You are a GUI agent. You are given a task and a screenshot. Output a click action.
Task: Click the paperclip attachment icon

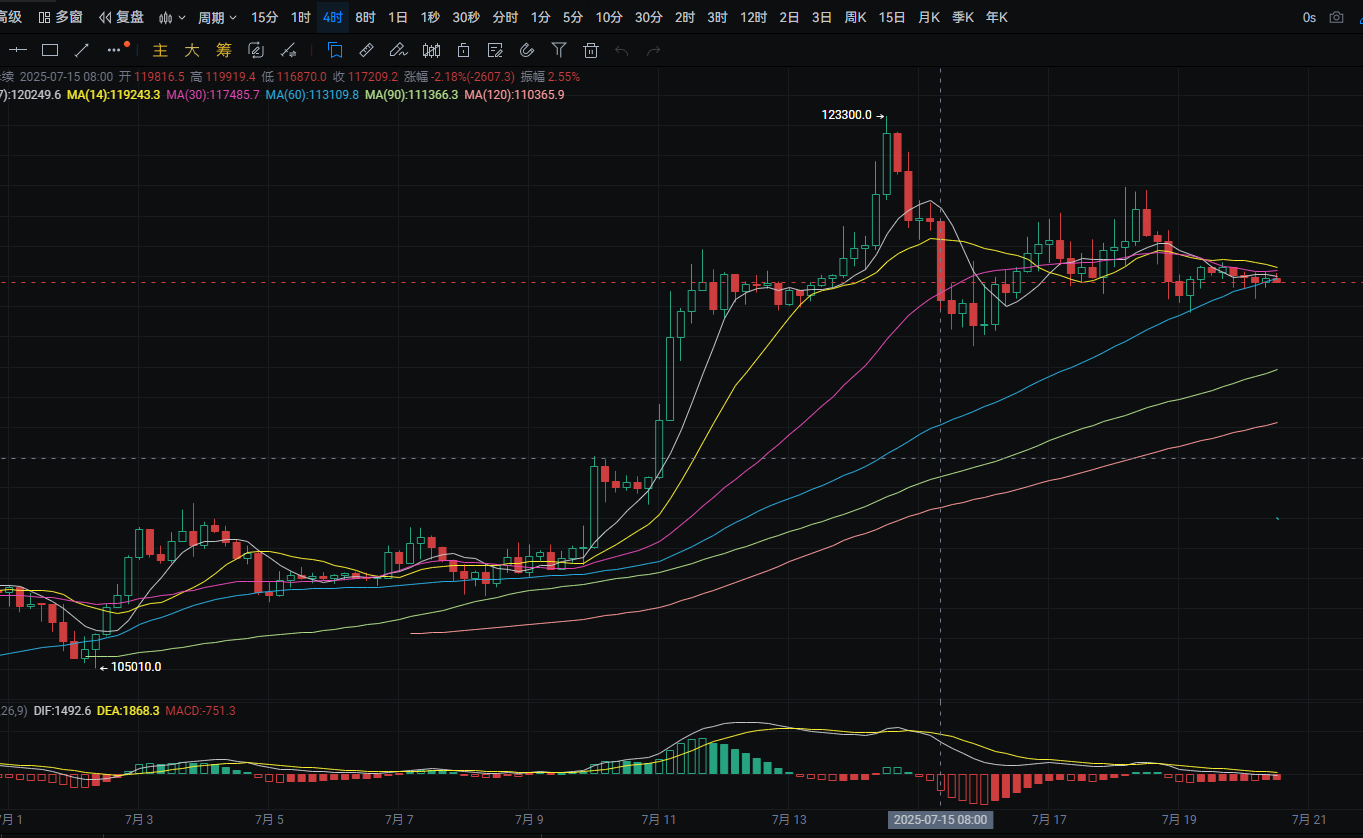click(527, 50)
